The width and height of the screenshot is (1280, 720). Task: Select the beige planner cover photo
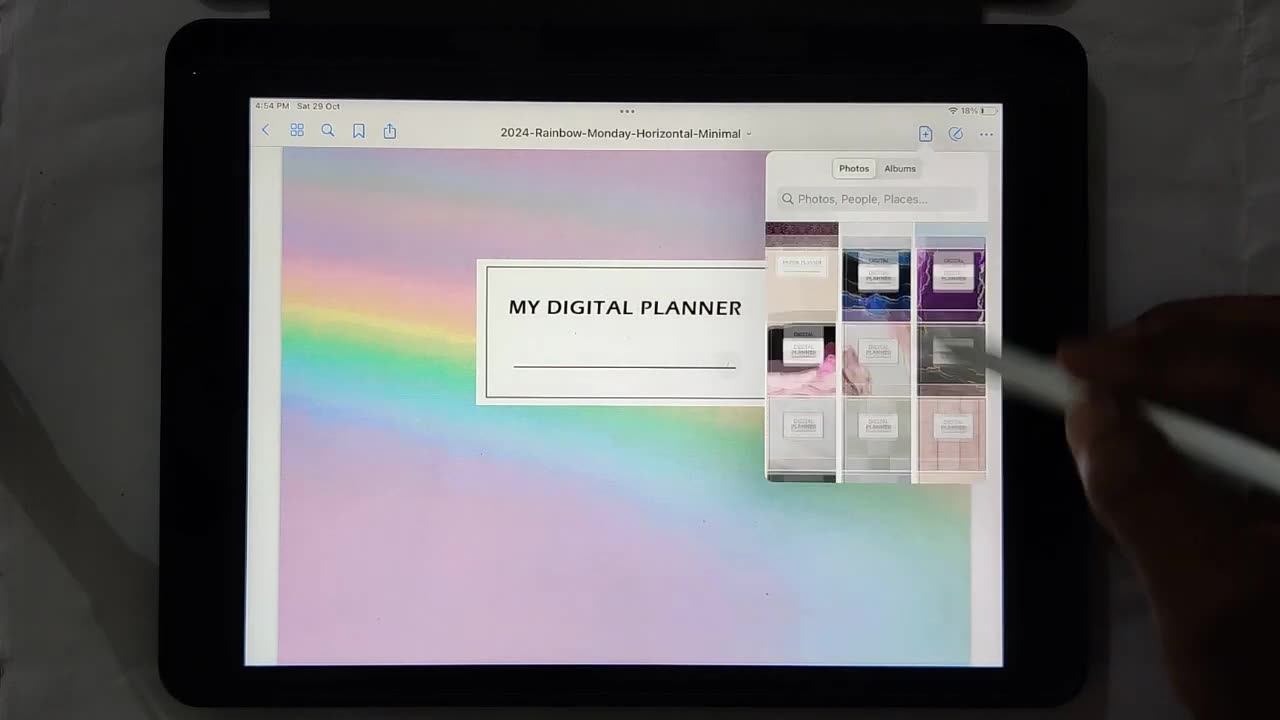click(801, 284)
